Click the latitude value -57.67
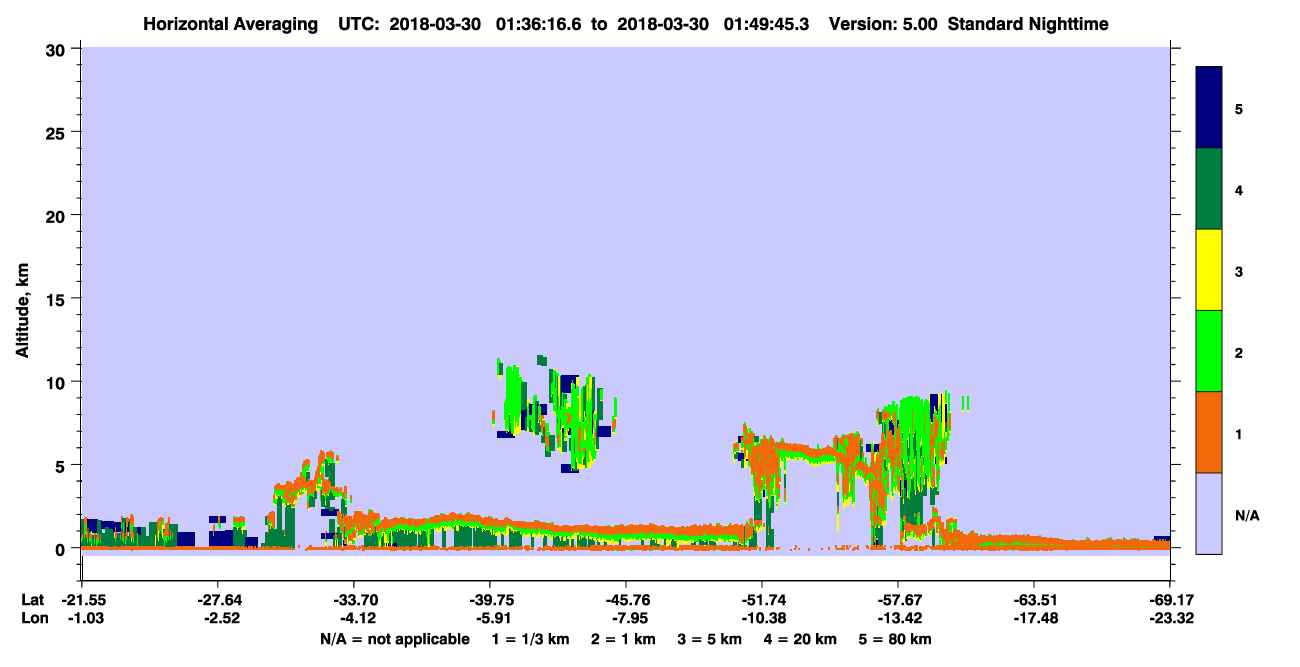This screenshot has height=667, width=1300. (898, 600)
